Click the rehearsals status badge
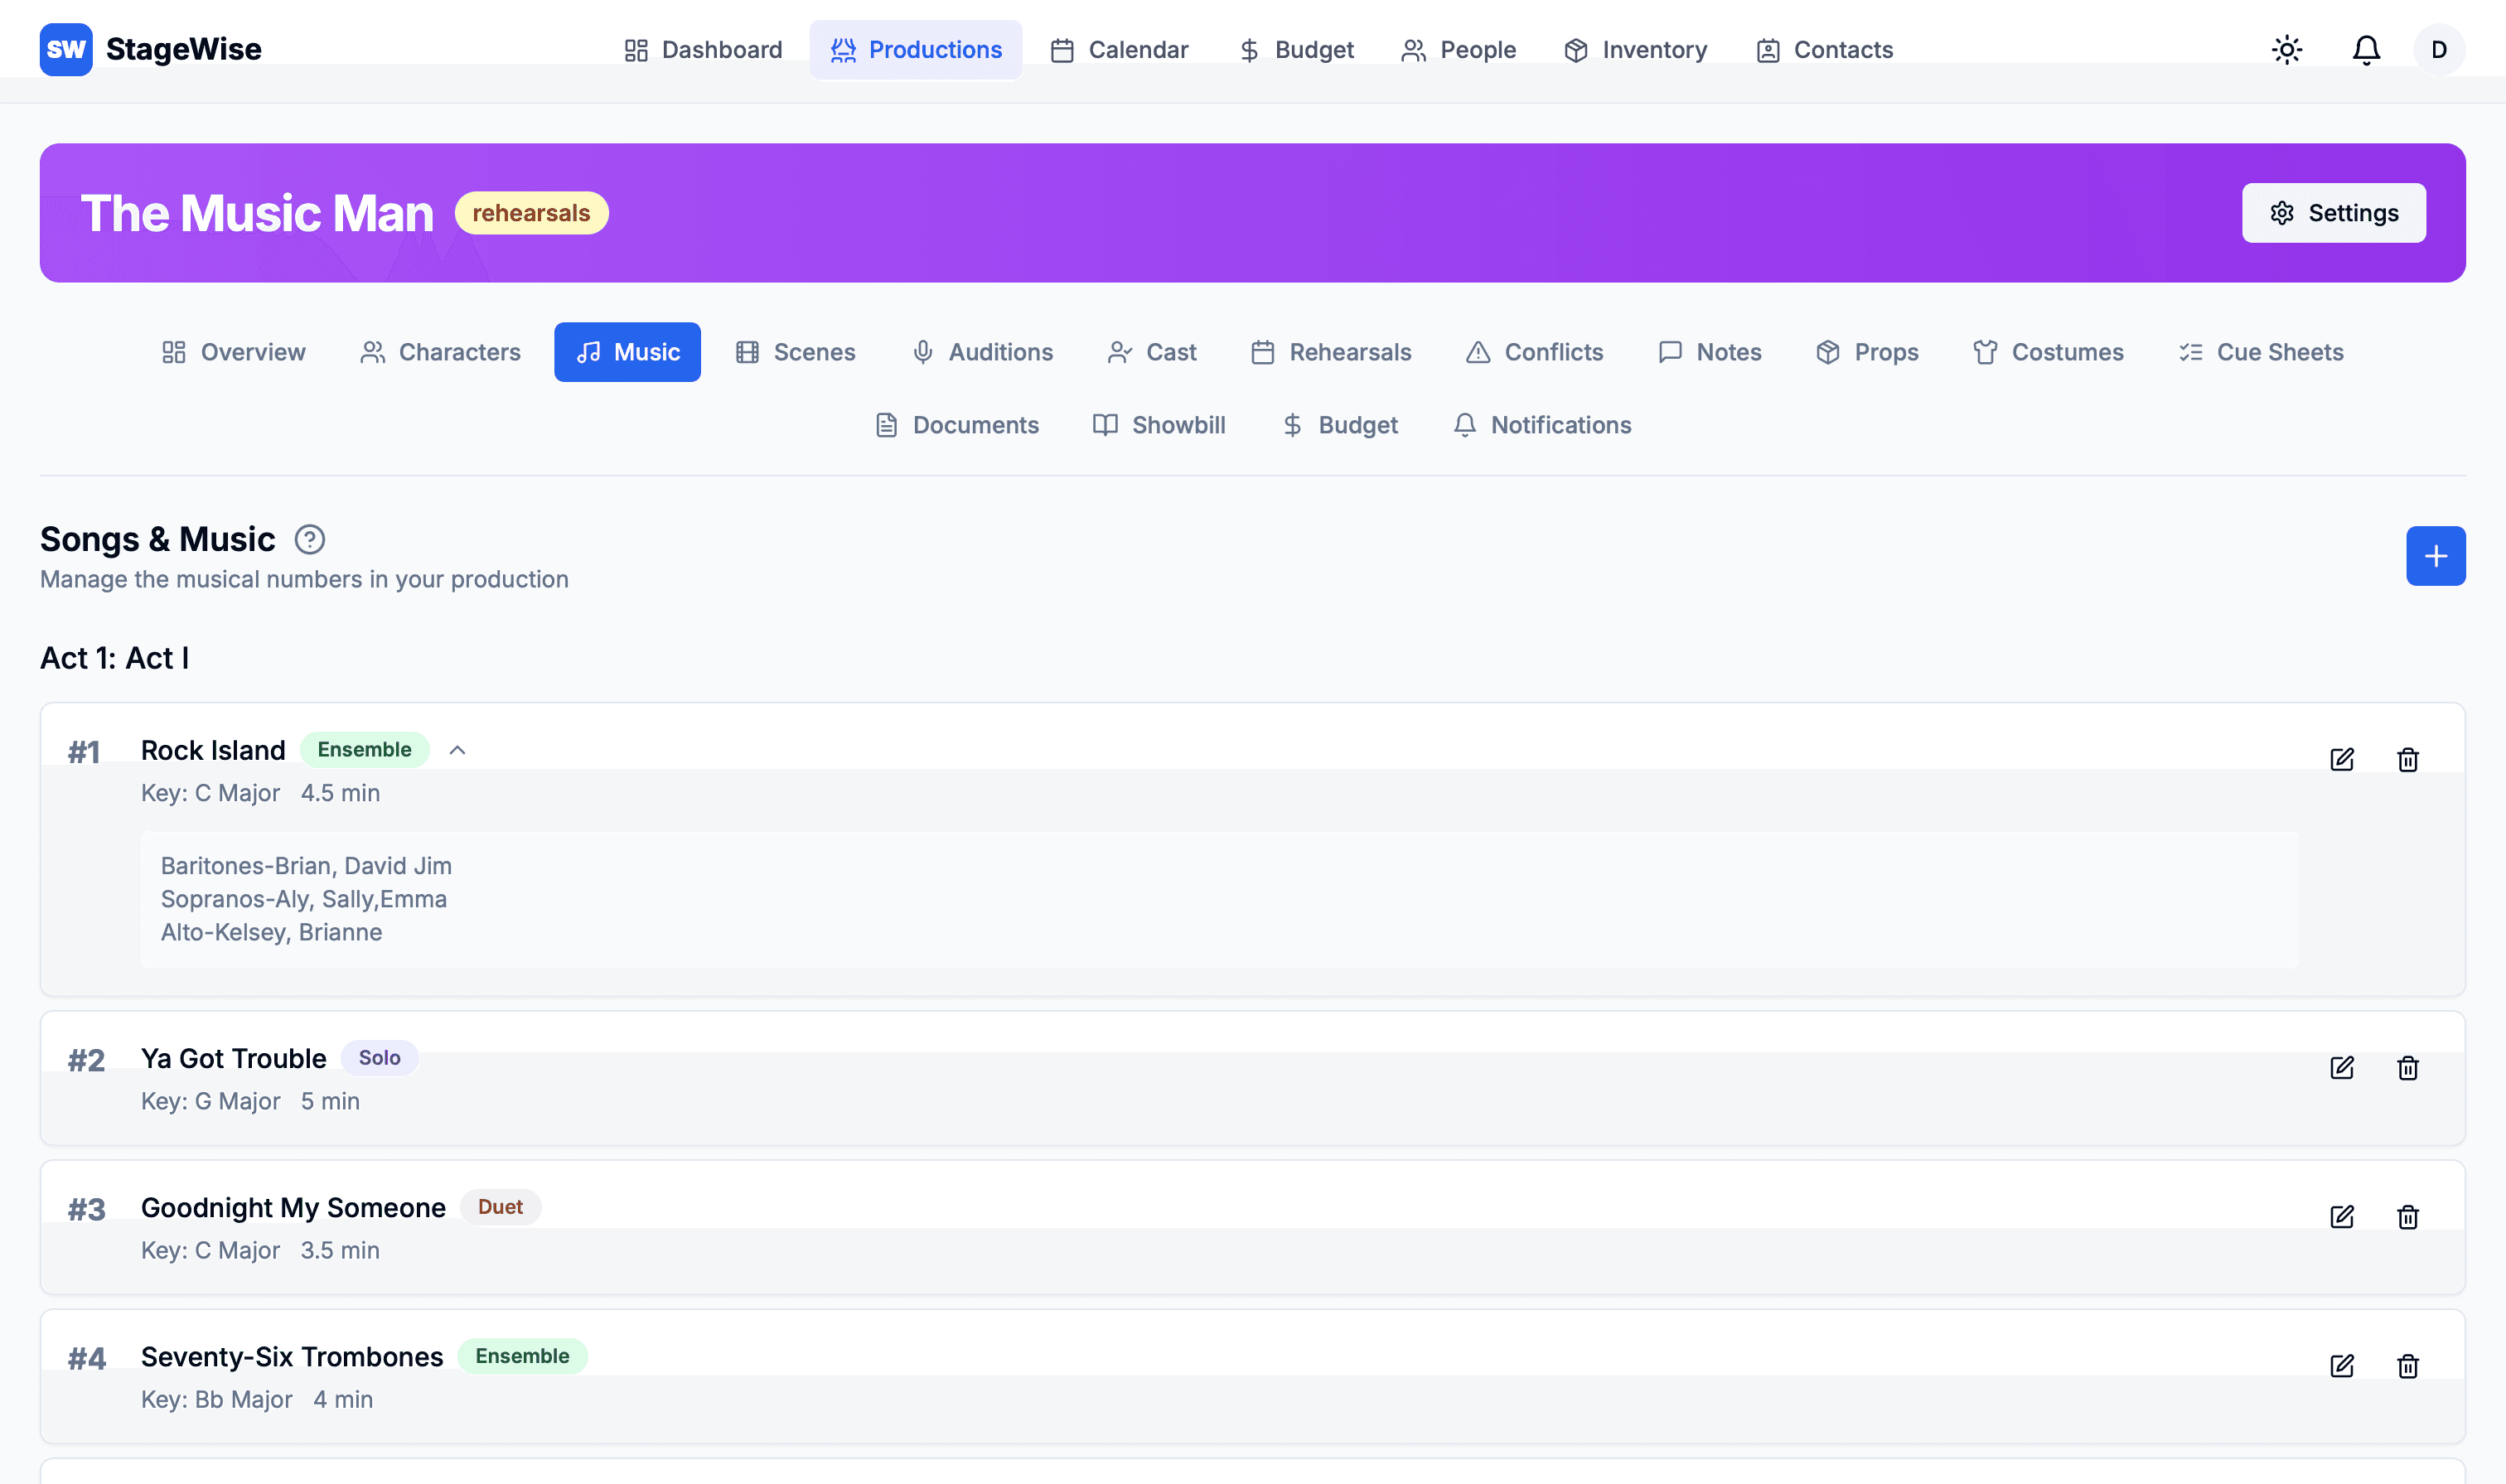2506x1484 pixels. pyautogui.click(x=531, y=213)
